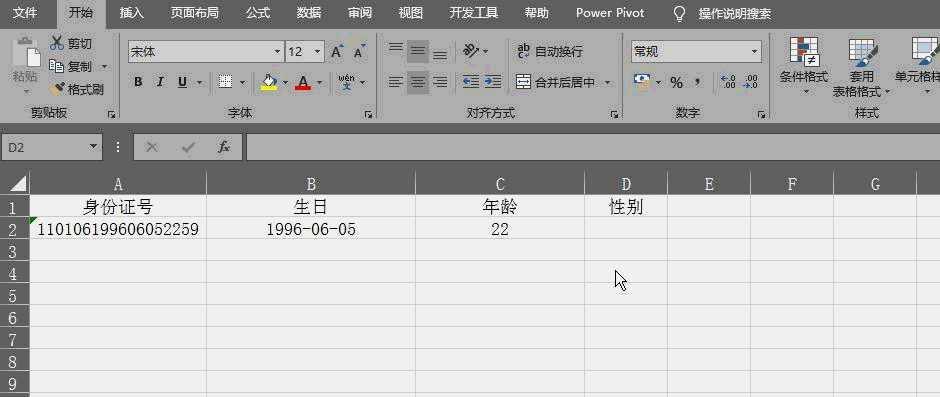Switch to the 数据 Data tab

click(x=309, y=13)
